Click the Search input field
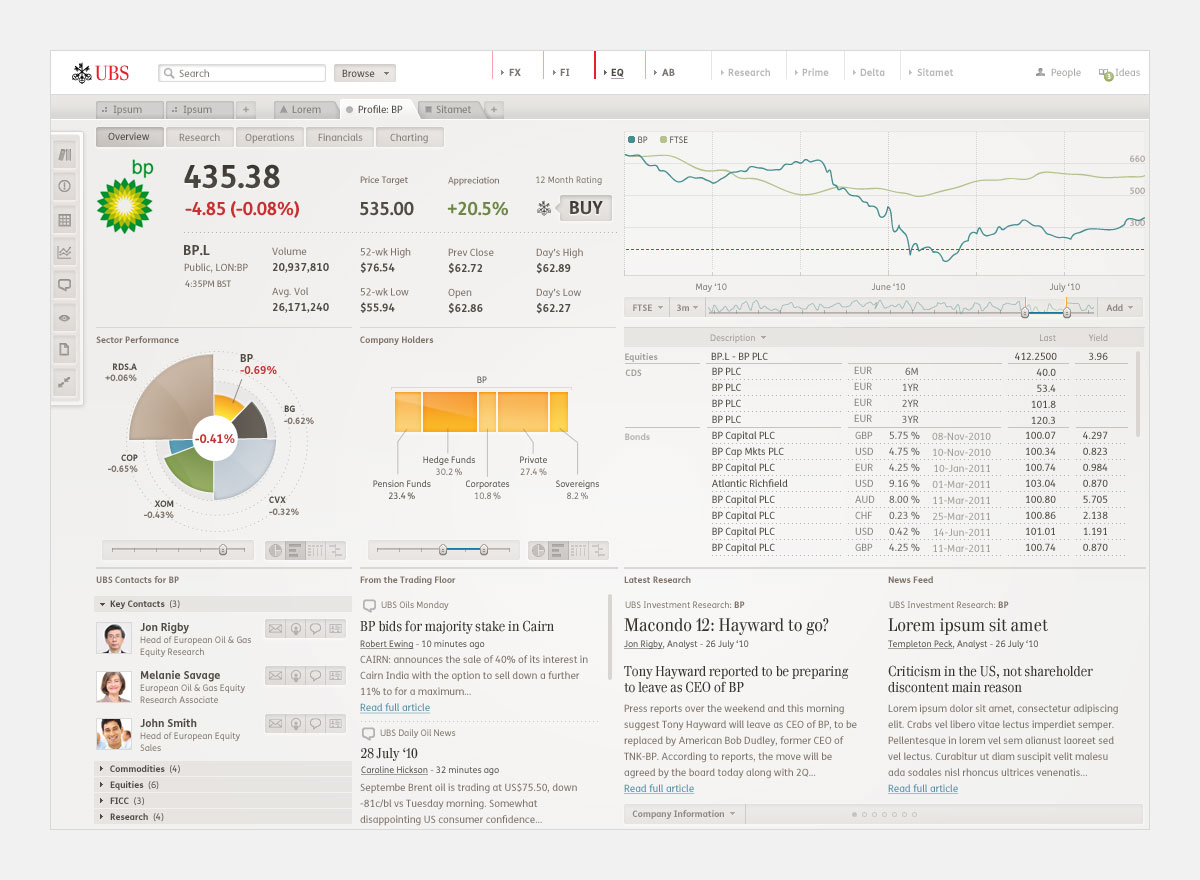 (x=242, y=73)
